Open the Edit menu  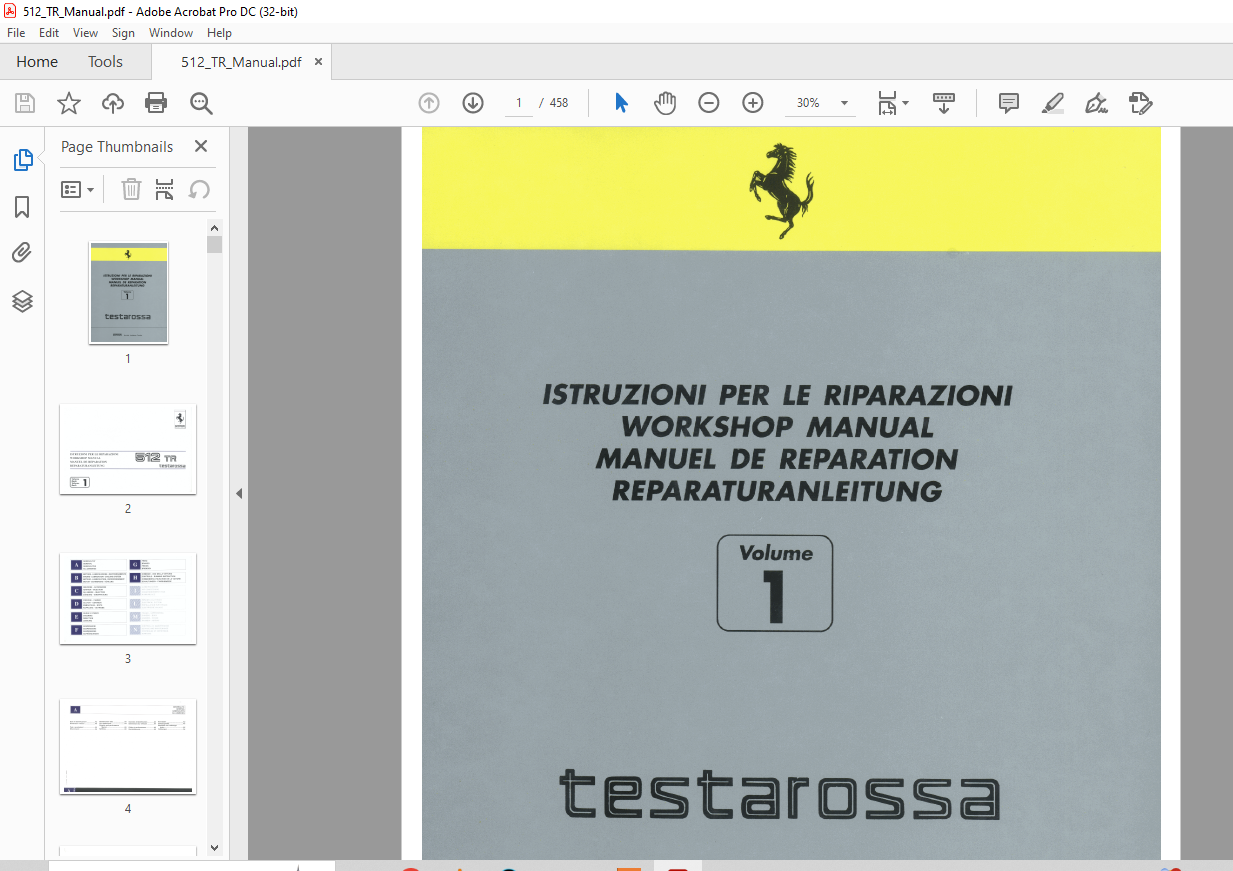tap(49, 33)
